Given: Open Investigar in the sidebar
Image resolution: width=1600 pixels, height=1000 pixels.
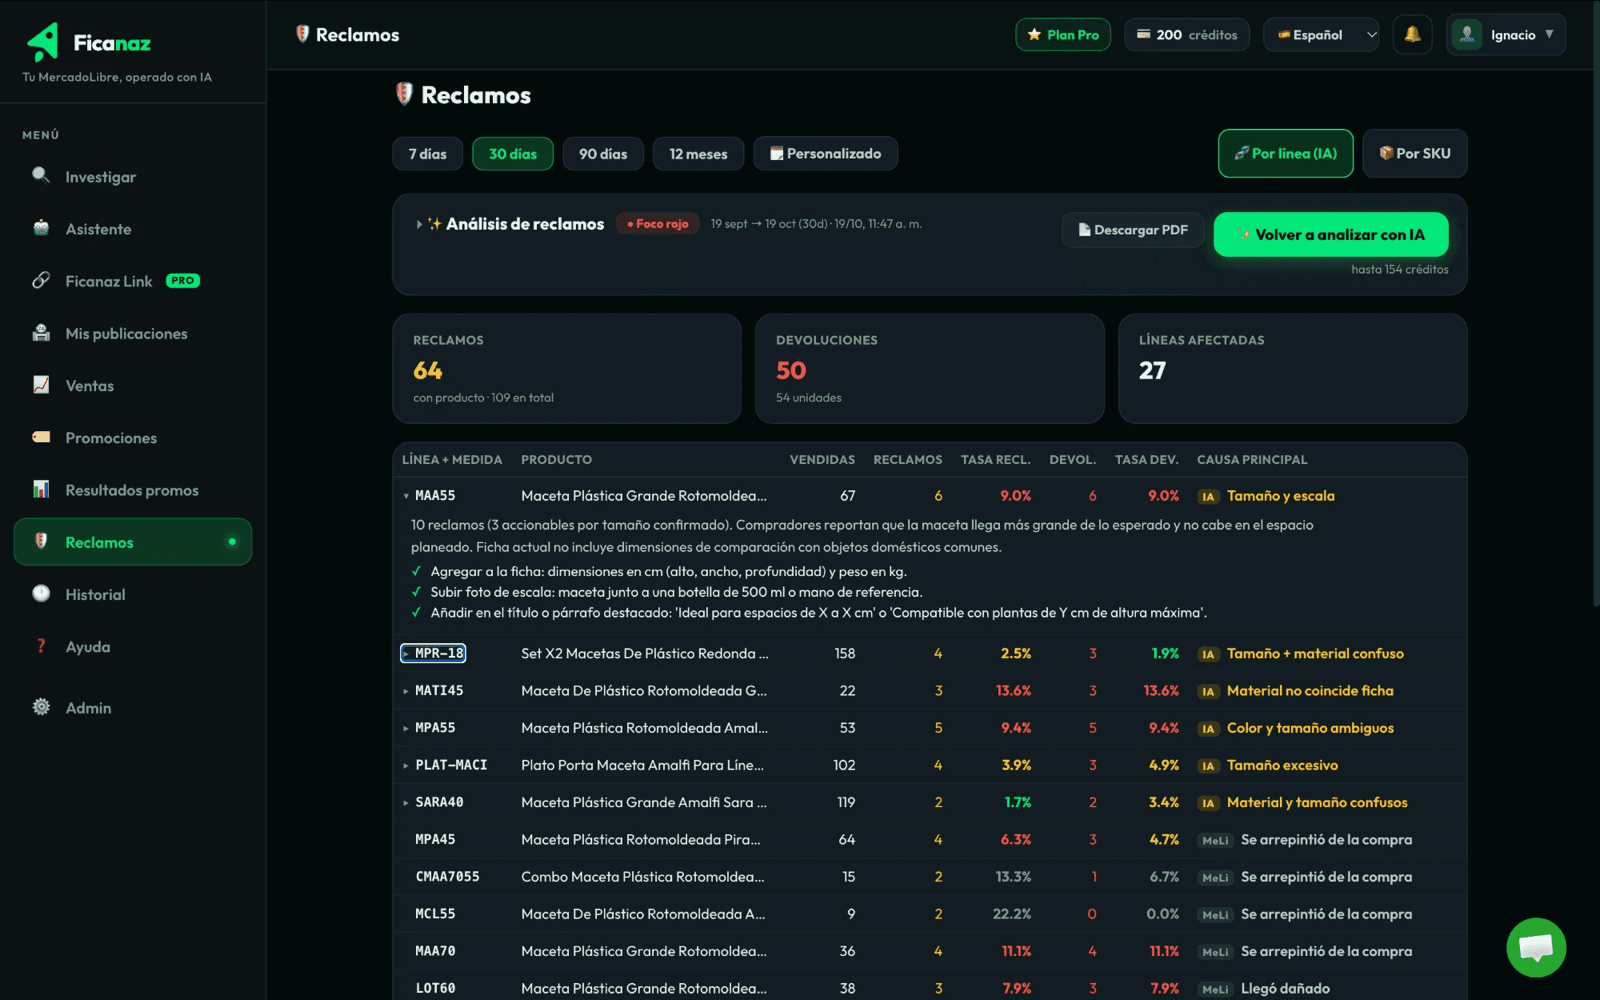Looking at the screenshot, I should click(x=132, y=177).
